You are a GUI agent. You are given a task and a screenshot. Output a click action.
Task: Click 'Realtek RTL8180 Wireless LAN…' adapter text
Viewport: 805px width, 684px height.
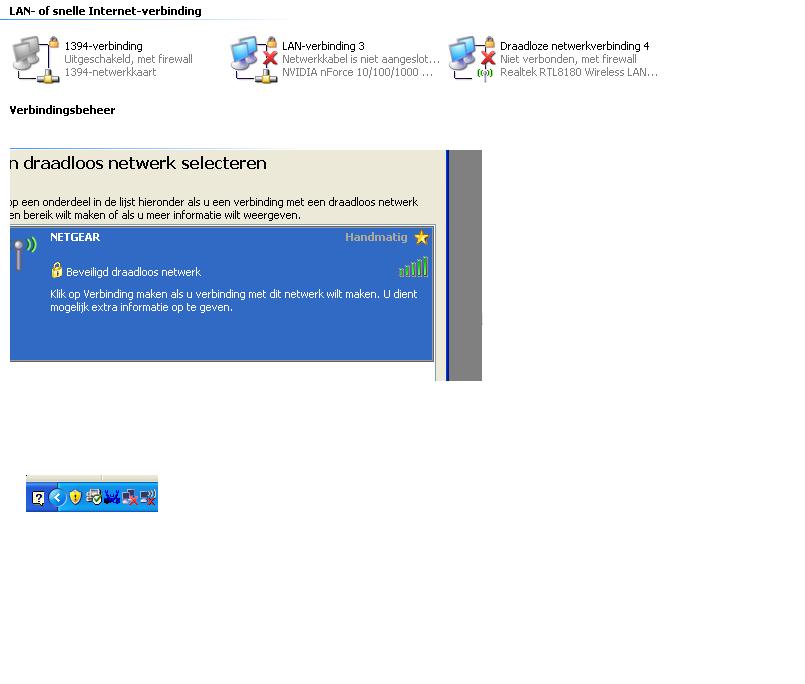pos(579,72)
